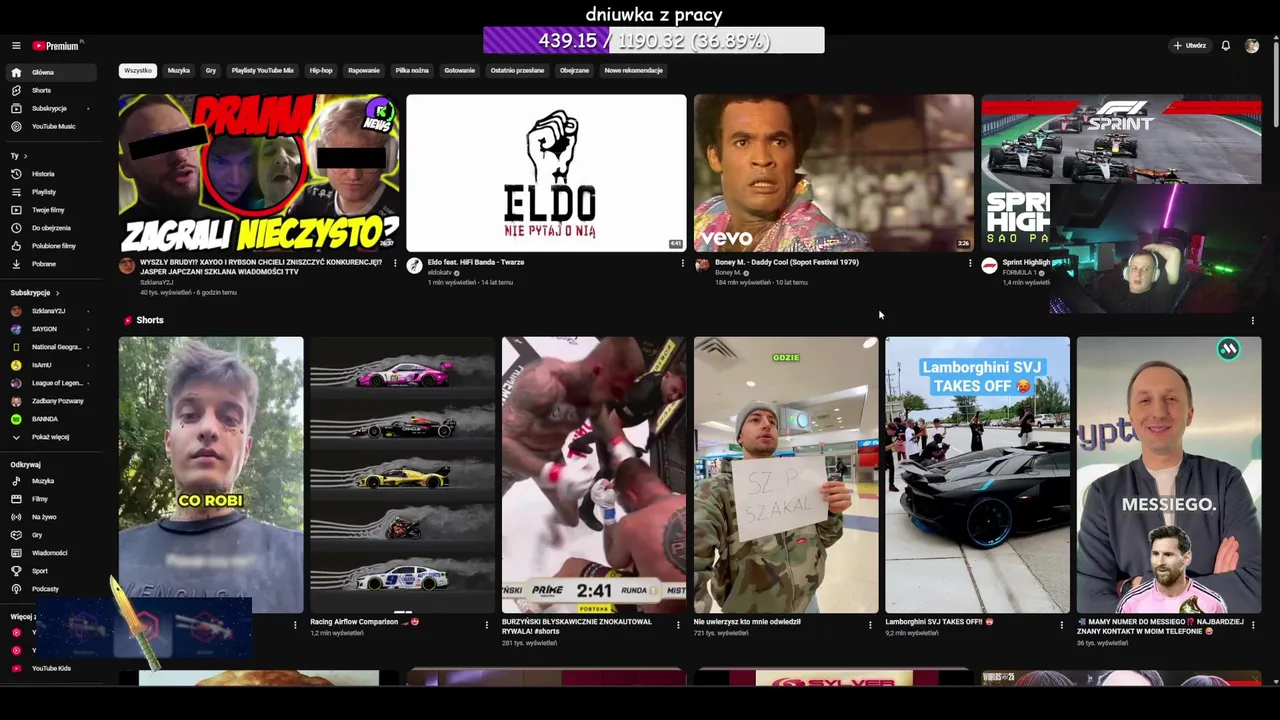Open the hamburger guide menu

pos(16,46)
